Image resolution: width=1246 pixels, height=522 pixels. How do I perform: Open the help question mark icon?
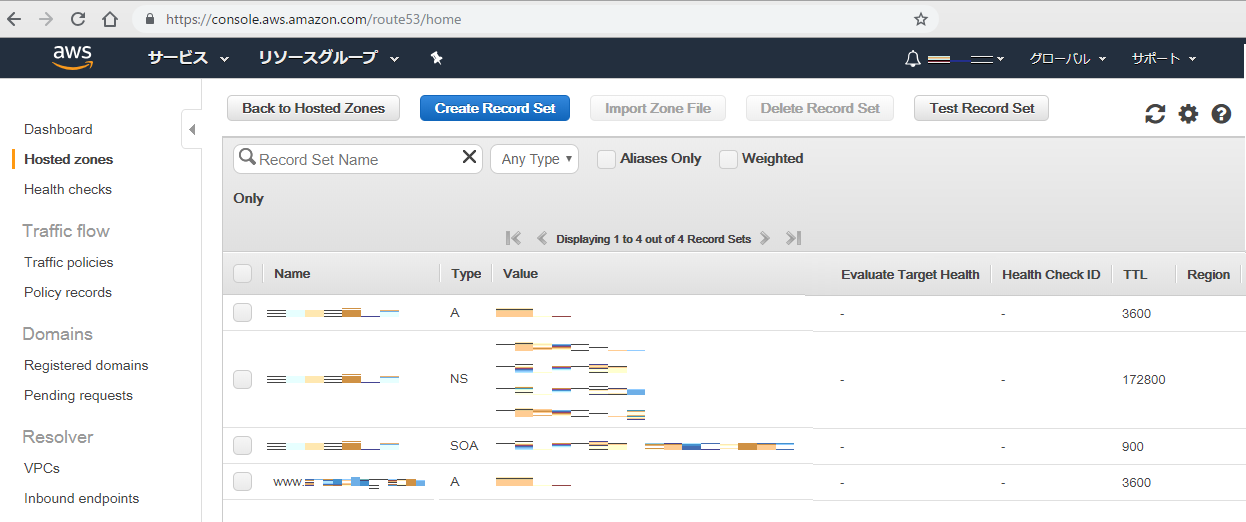1221,114
